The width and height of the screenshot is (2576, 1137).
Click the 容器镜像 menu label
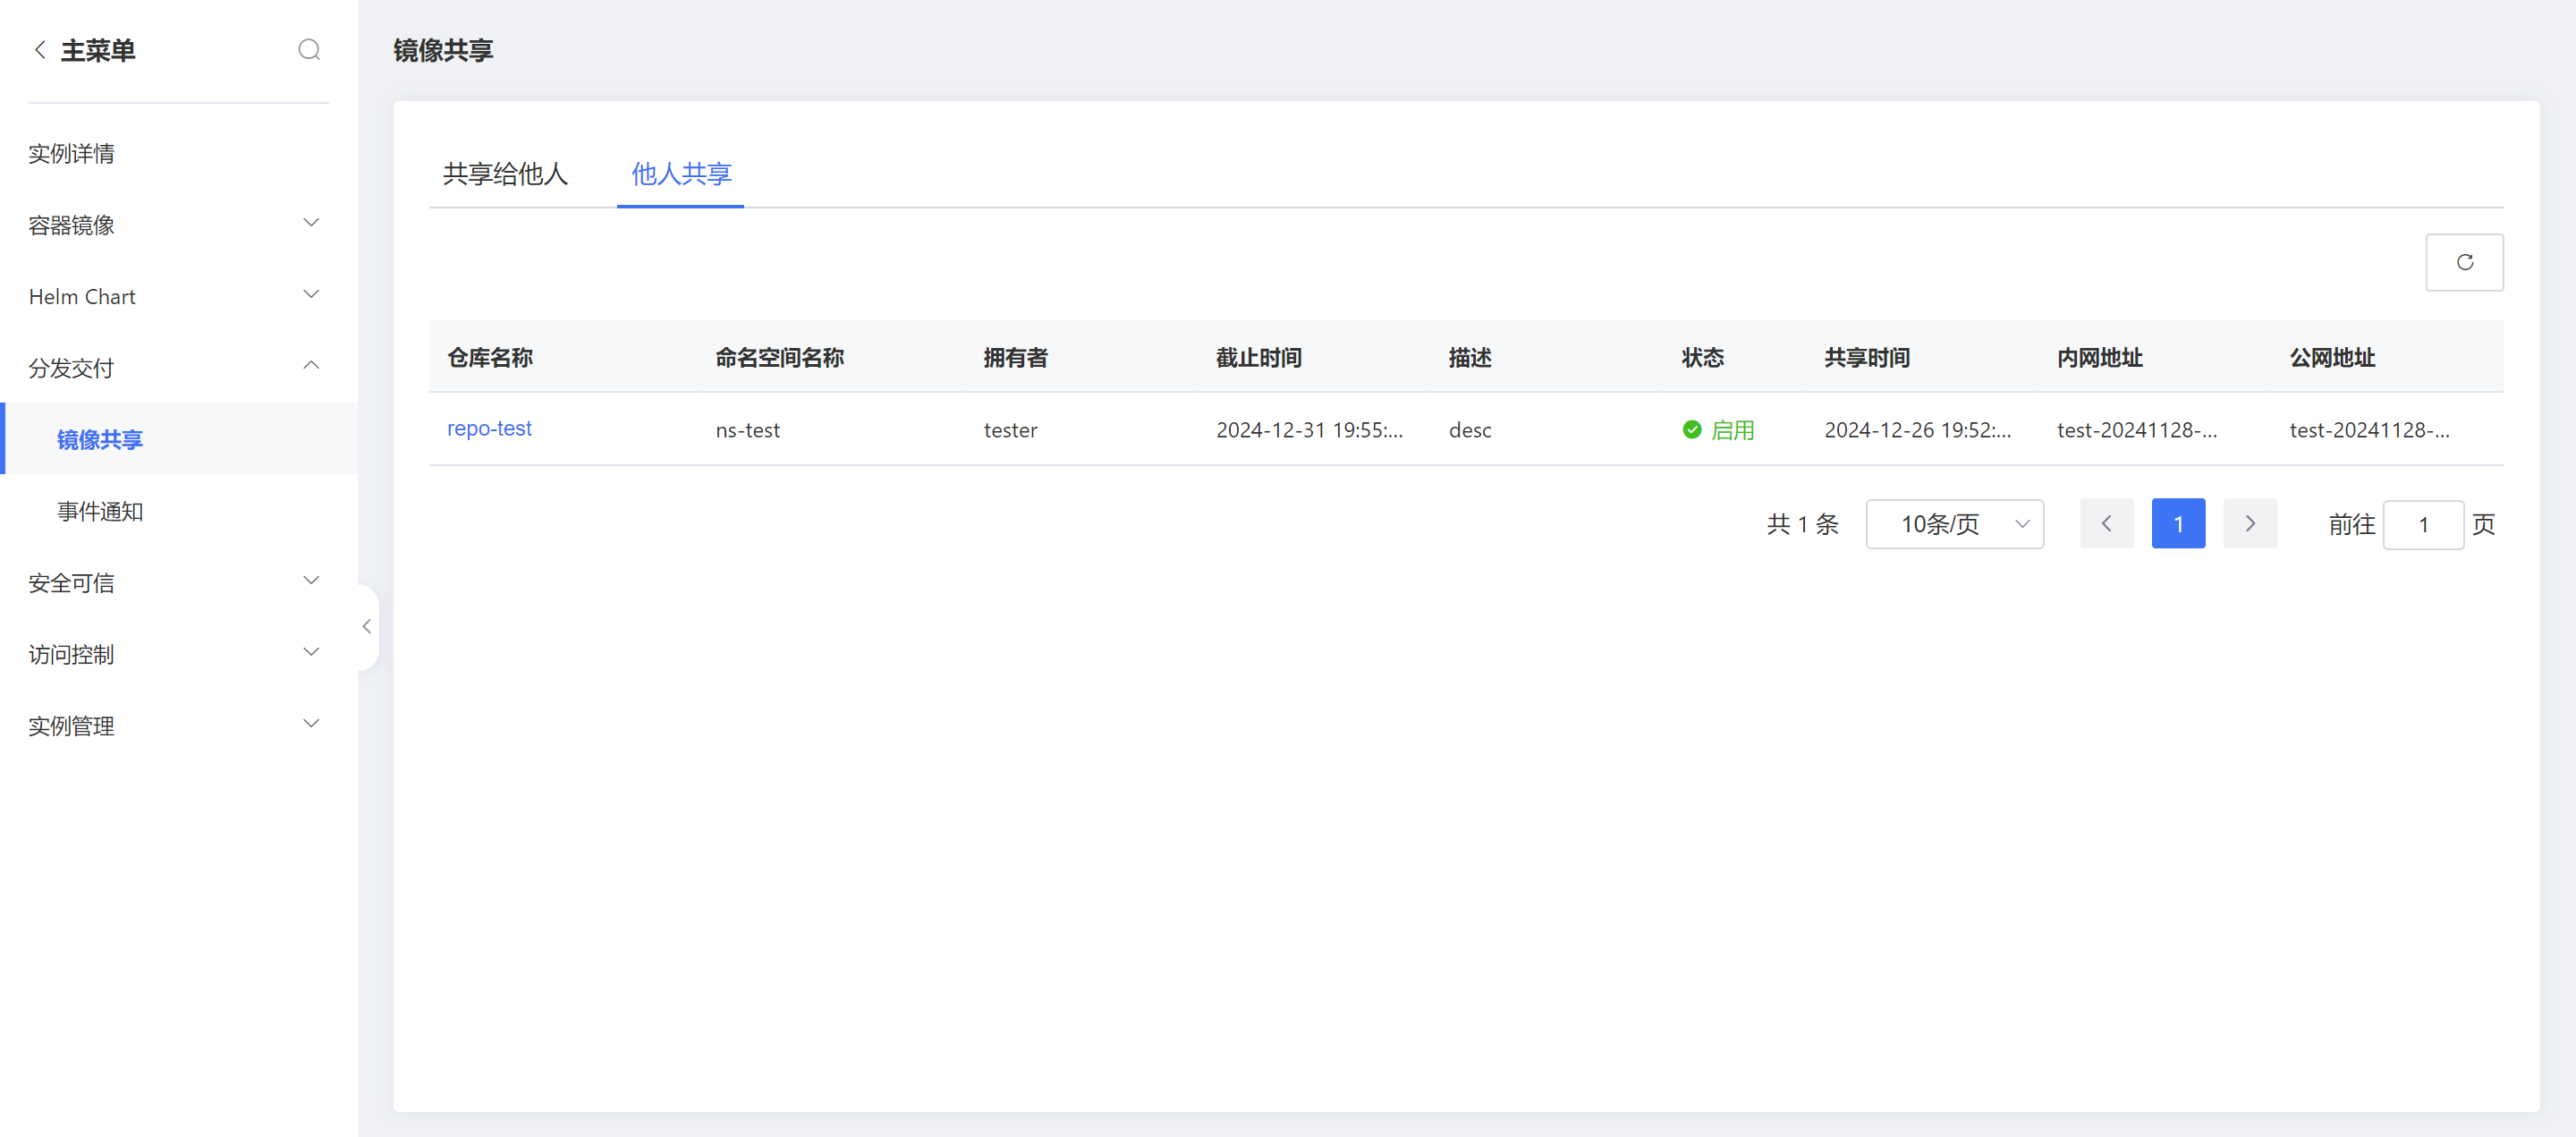point(72,225)
